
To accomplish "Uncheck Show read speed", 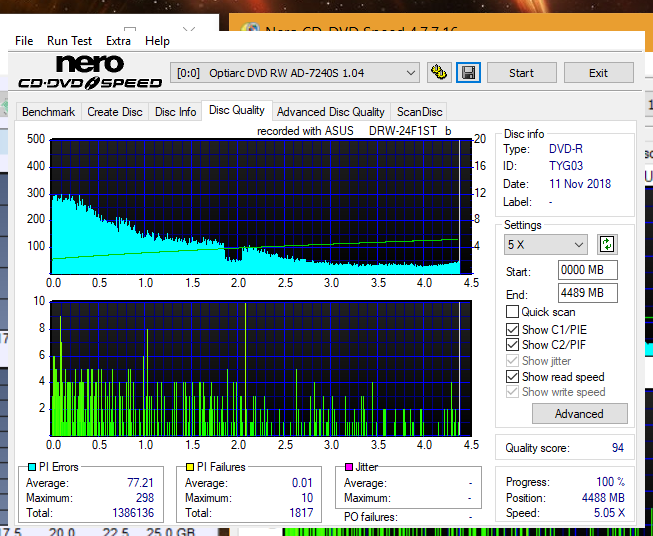I will 512,376.
